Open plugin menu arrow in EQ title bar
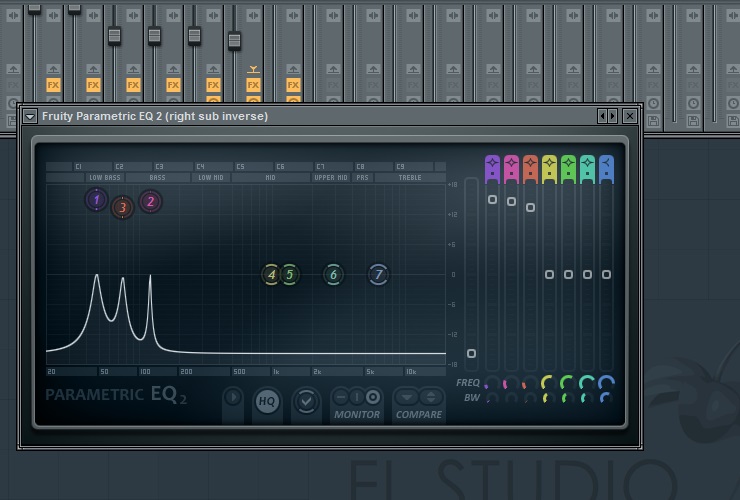The height and width of the screenshot is (500, 740). pyautogui.click(x=30, y=116)
